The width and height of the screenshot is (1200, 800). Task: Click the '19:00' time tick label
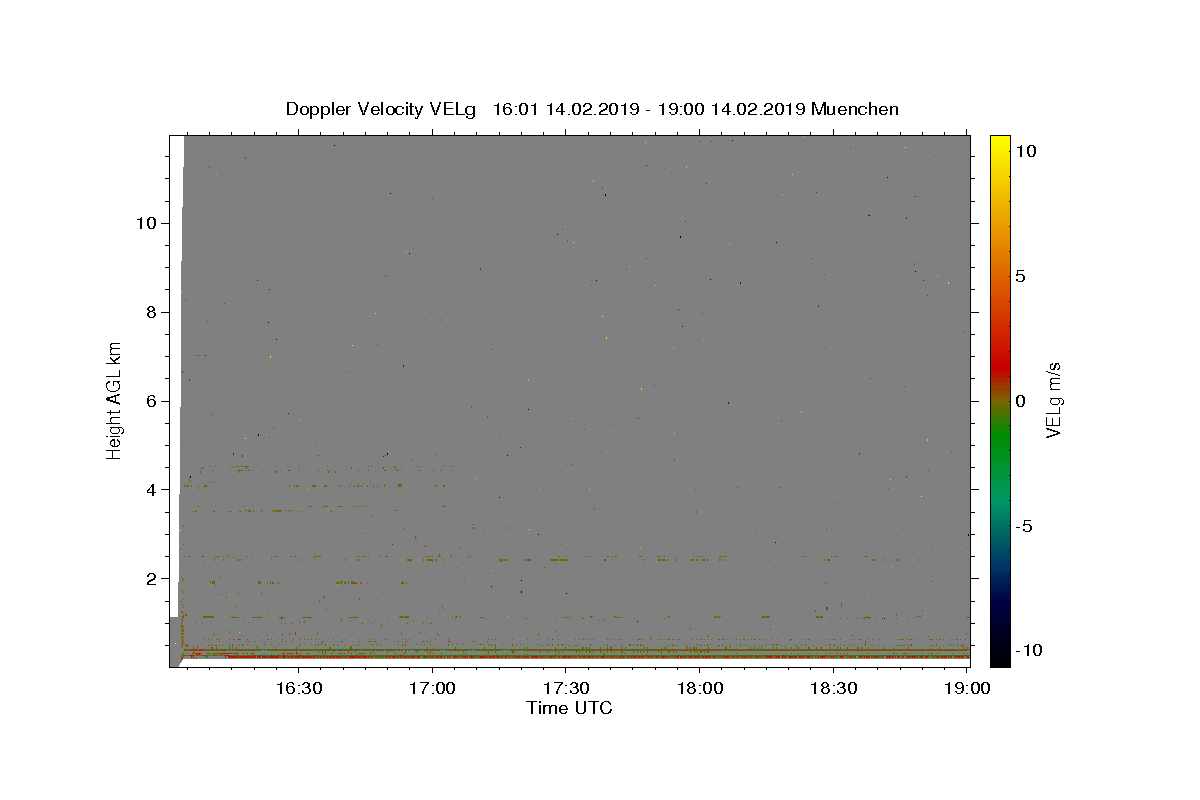pyautogui.click(x=967, y=688)
